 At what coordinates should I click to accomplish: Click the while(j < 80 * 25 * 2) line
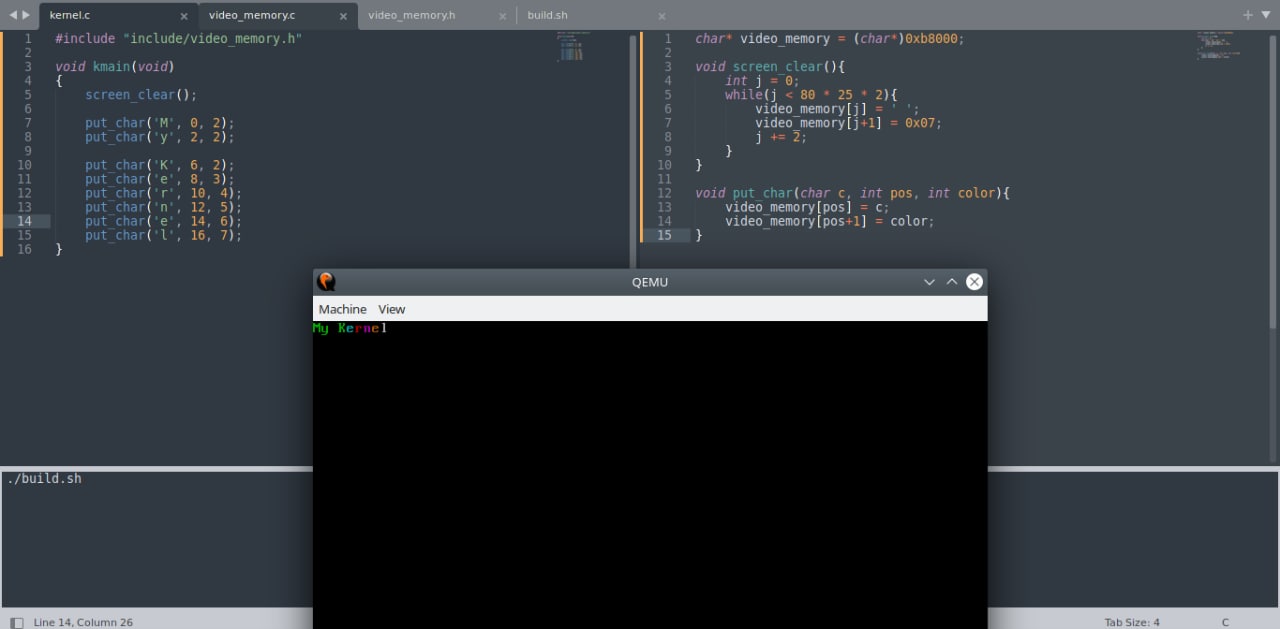[x=811, y=94]
